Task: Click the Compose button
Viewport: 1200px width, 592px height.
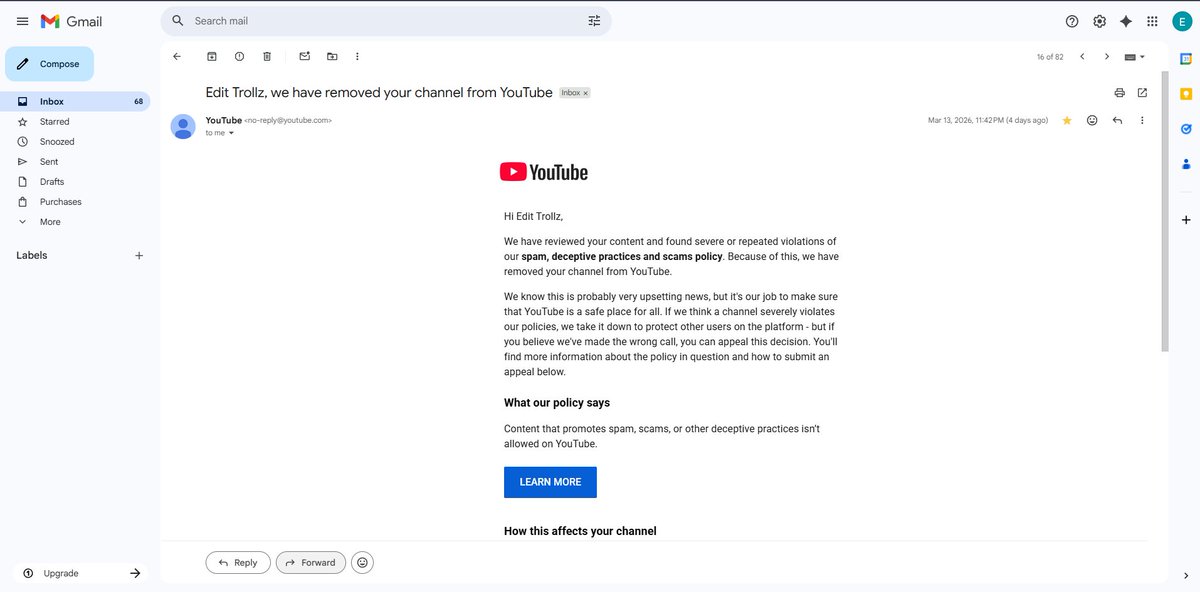Action: 50,64
